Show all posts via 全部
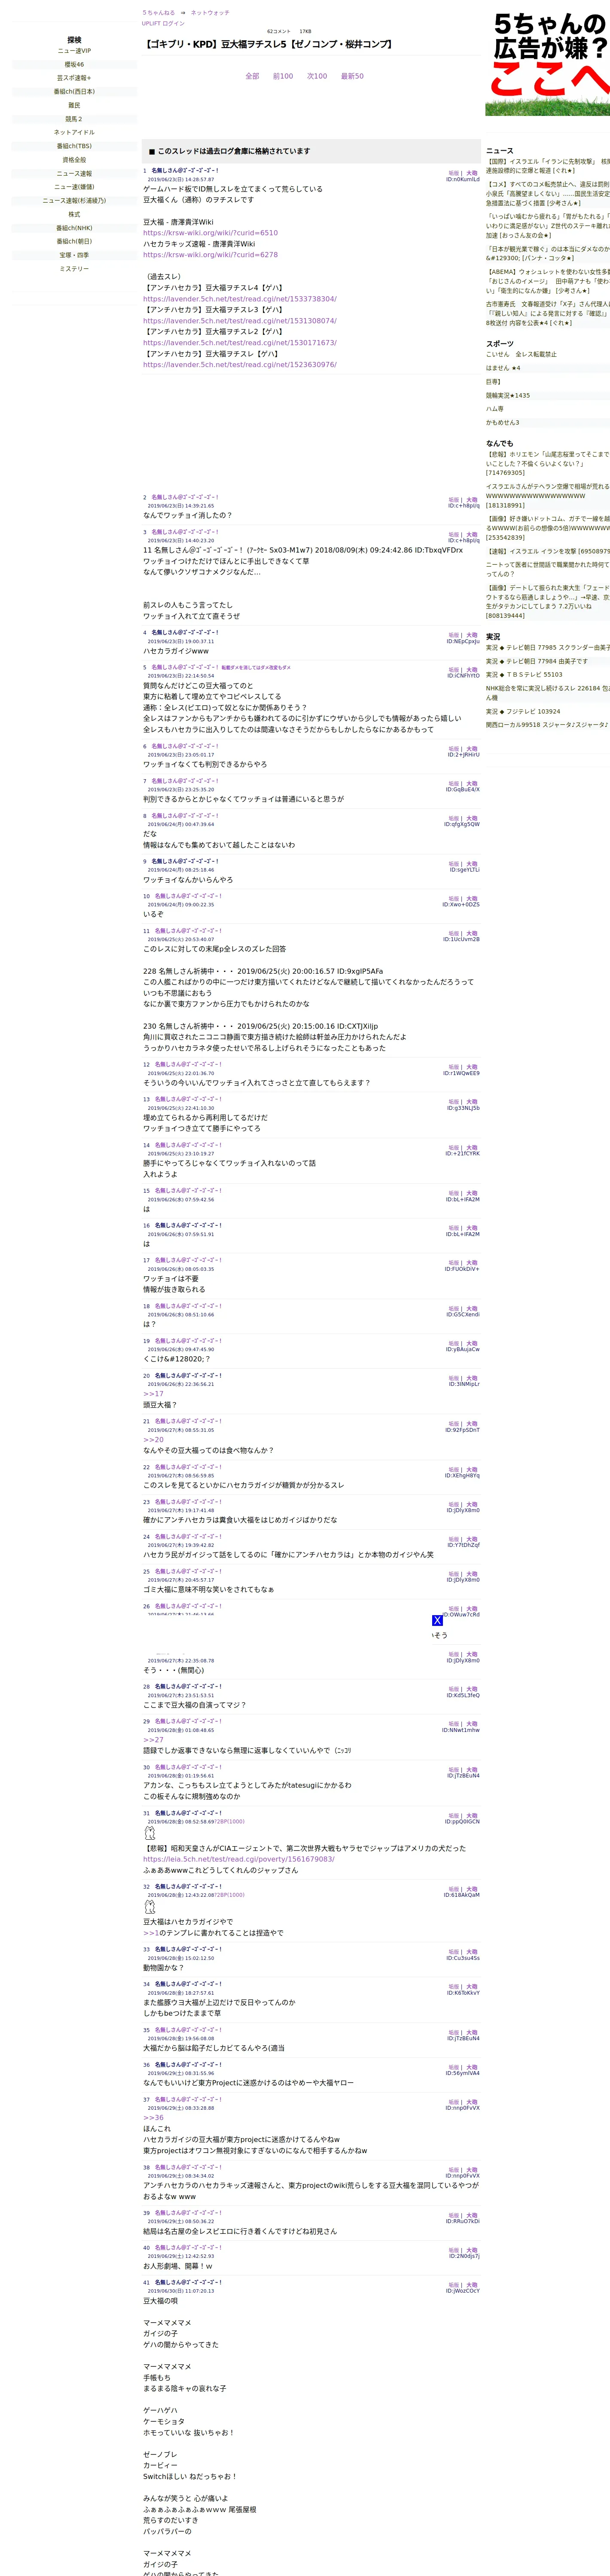 [252, 76]
